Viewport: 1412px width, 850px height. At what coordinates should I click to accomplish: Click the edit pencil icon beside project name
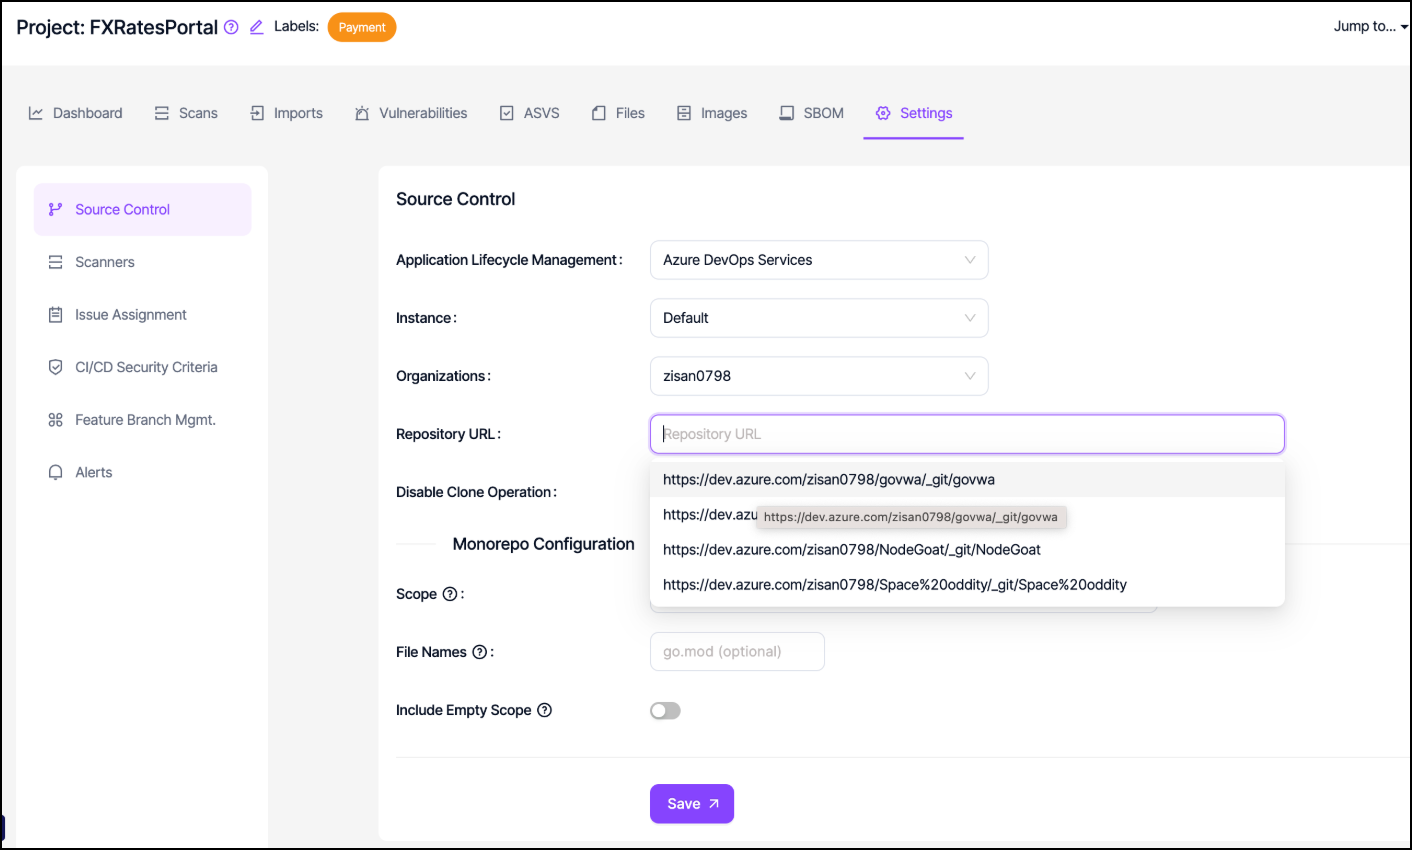click(256, 27)
